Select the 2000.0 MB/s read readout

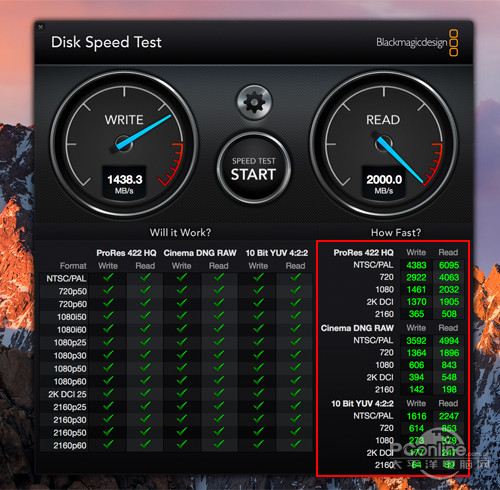[384, 183]
